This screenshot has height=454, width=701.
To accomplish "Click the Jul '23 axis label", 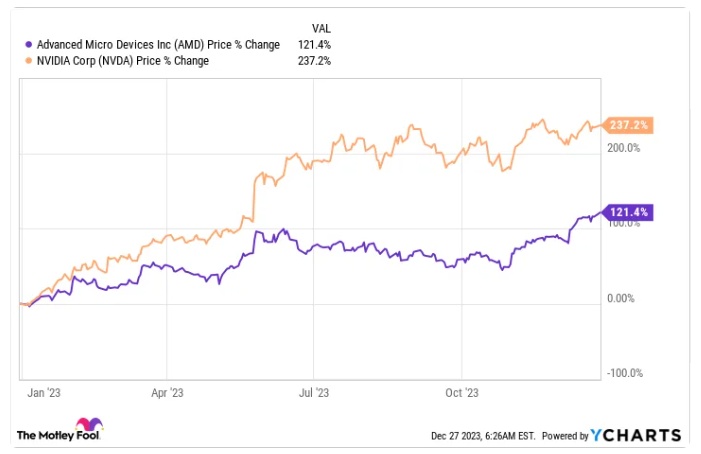I will 314,393.
